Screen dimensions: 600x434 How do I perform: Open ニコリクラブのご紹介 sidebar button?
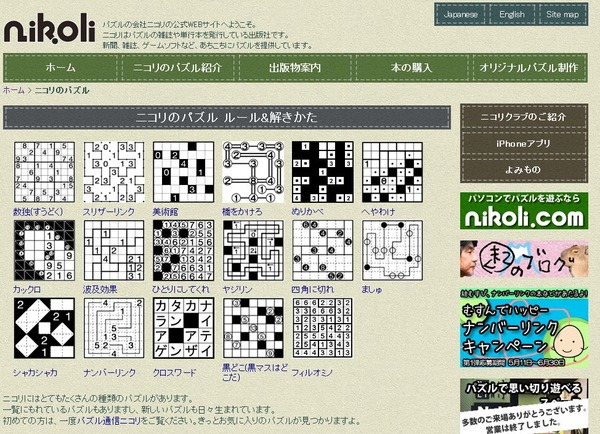click(x=523, y=117)
